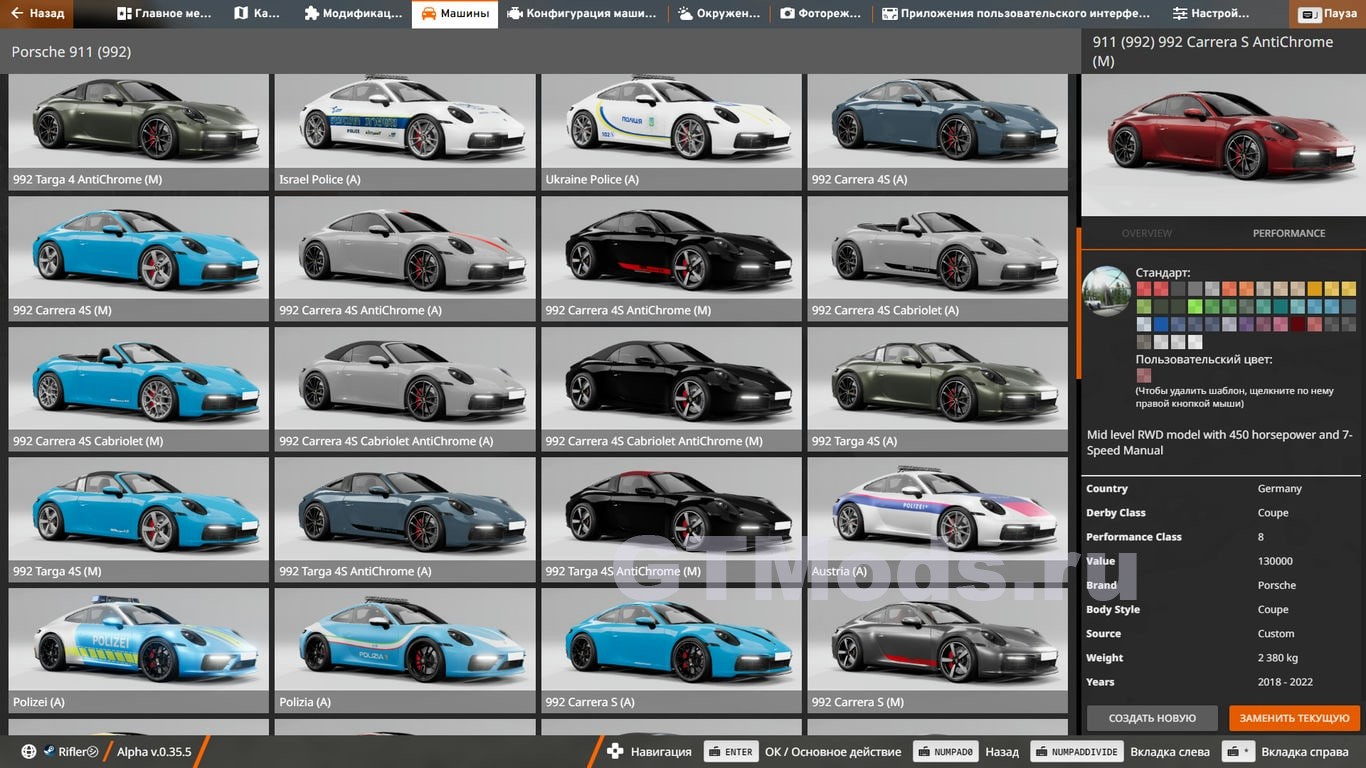The image size is (1366, 768).
Task: Select the 992 Carrera S (A) car
Action: tap(671, 650)
